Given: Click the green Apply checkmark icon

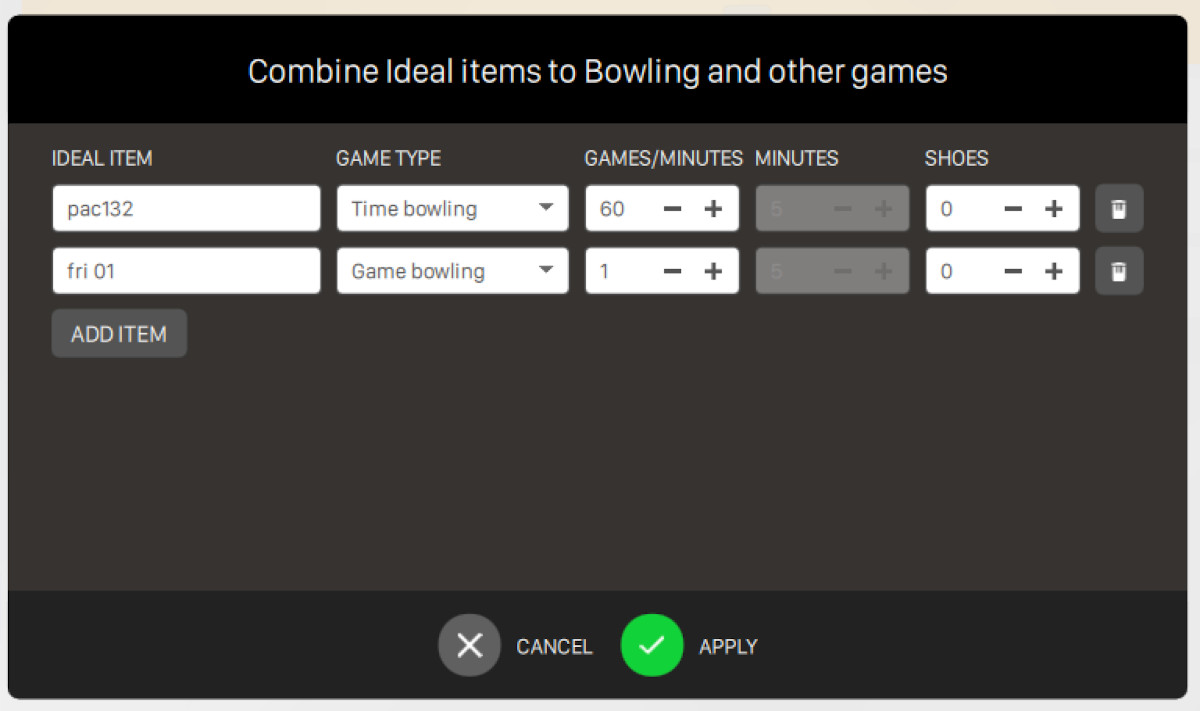Looking at the screenshot, I should tap(652, 646).
